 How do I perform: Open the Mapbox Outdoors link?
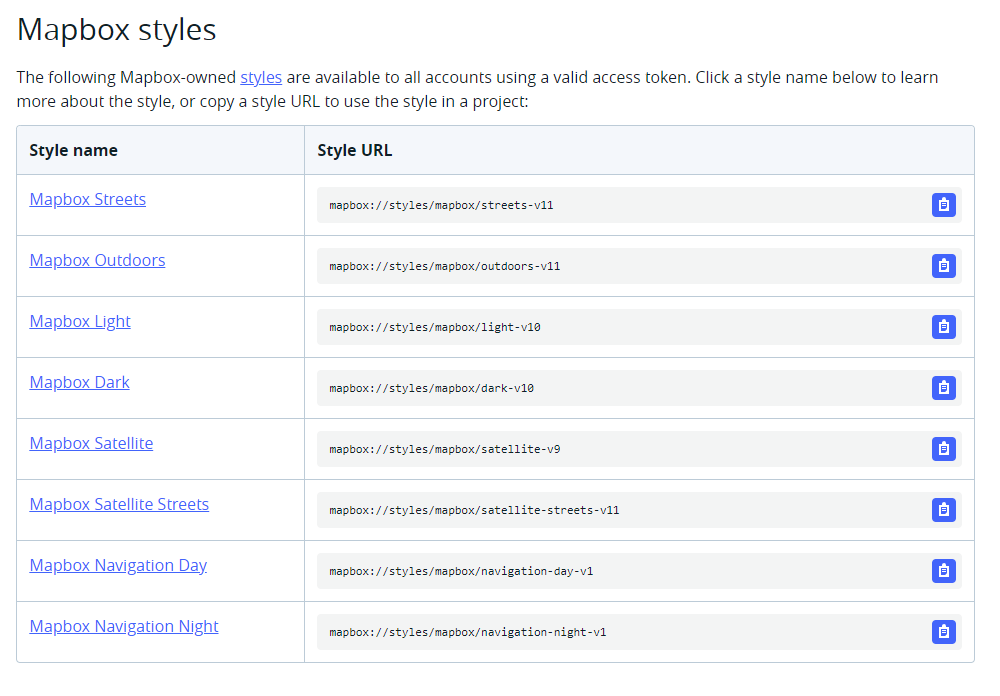[x=97, y=260]
